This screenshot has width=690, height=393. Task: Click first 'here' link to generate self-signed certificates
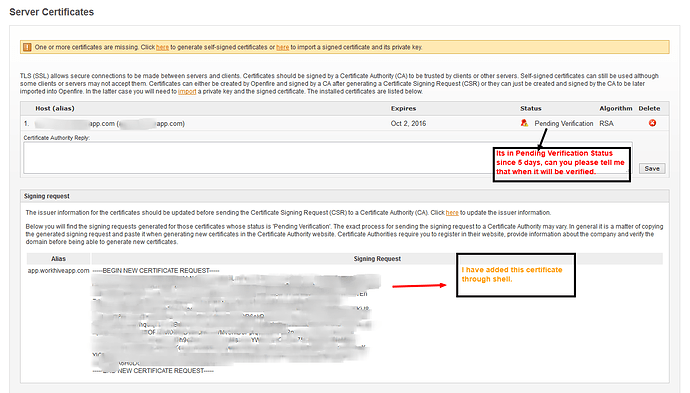[162, 47]
